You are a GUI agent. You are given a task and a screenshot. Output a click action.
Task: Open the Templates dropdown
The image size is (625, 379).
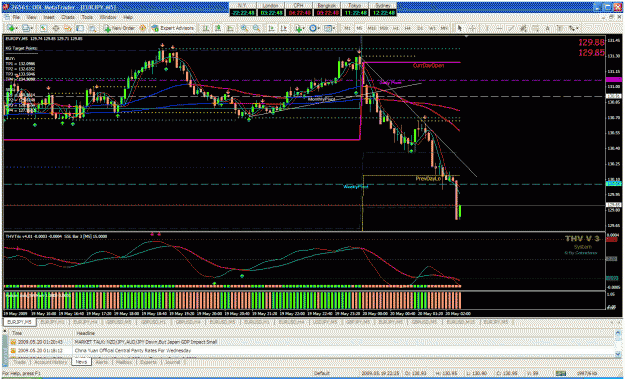329,28
